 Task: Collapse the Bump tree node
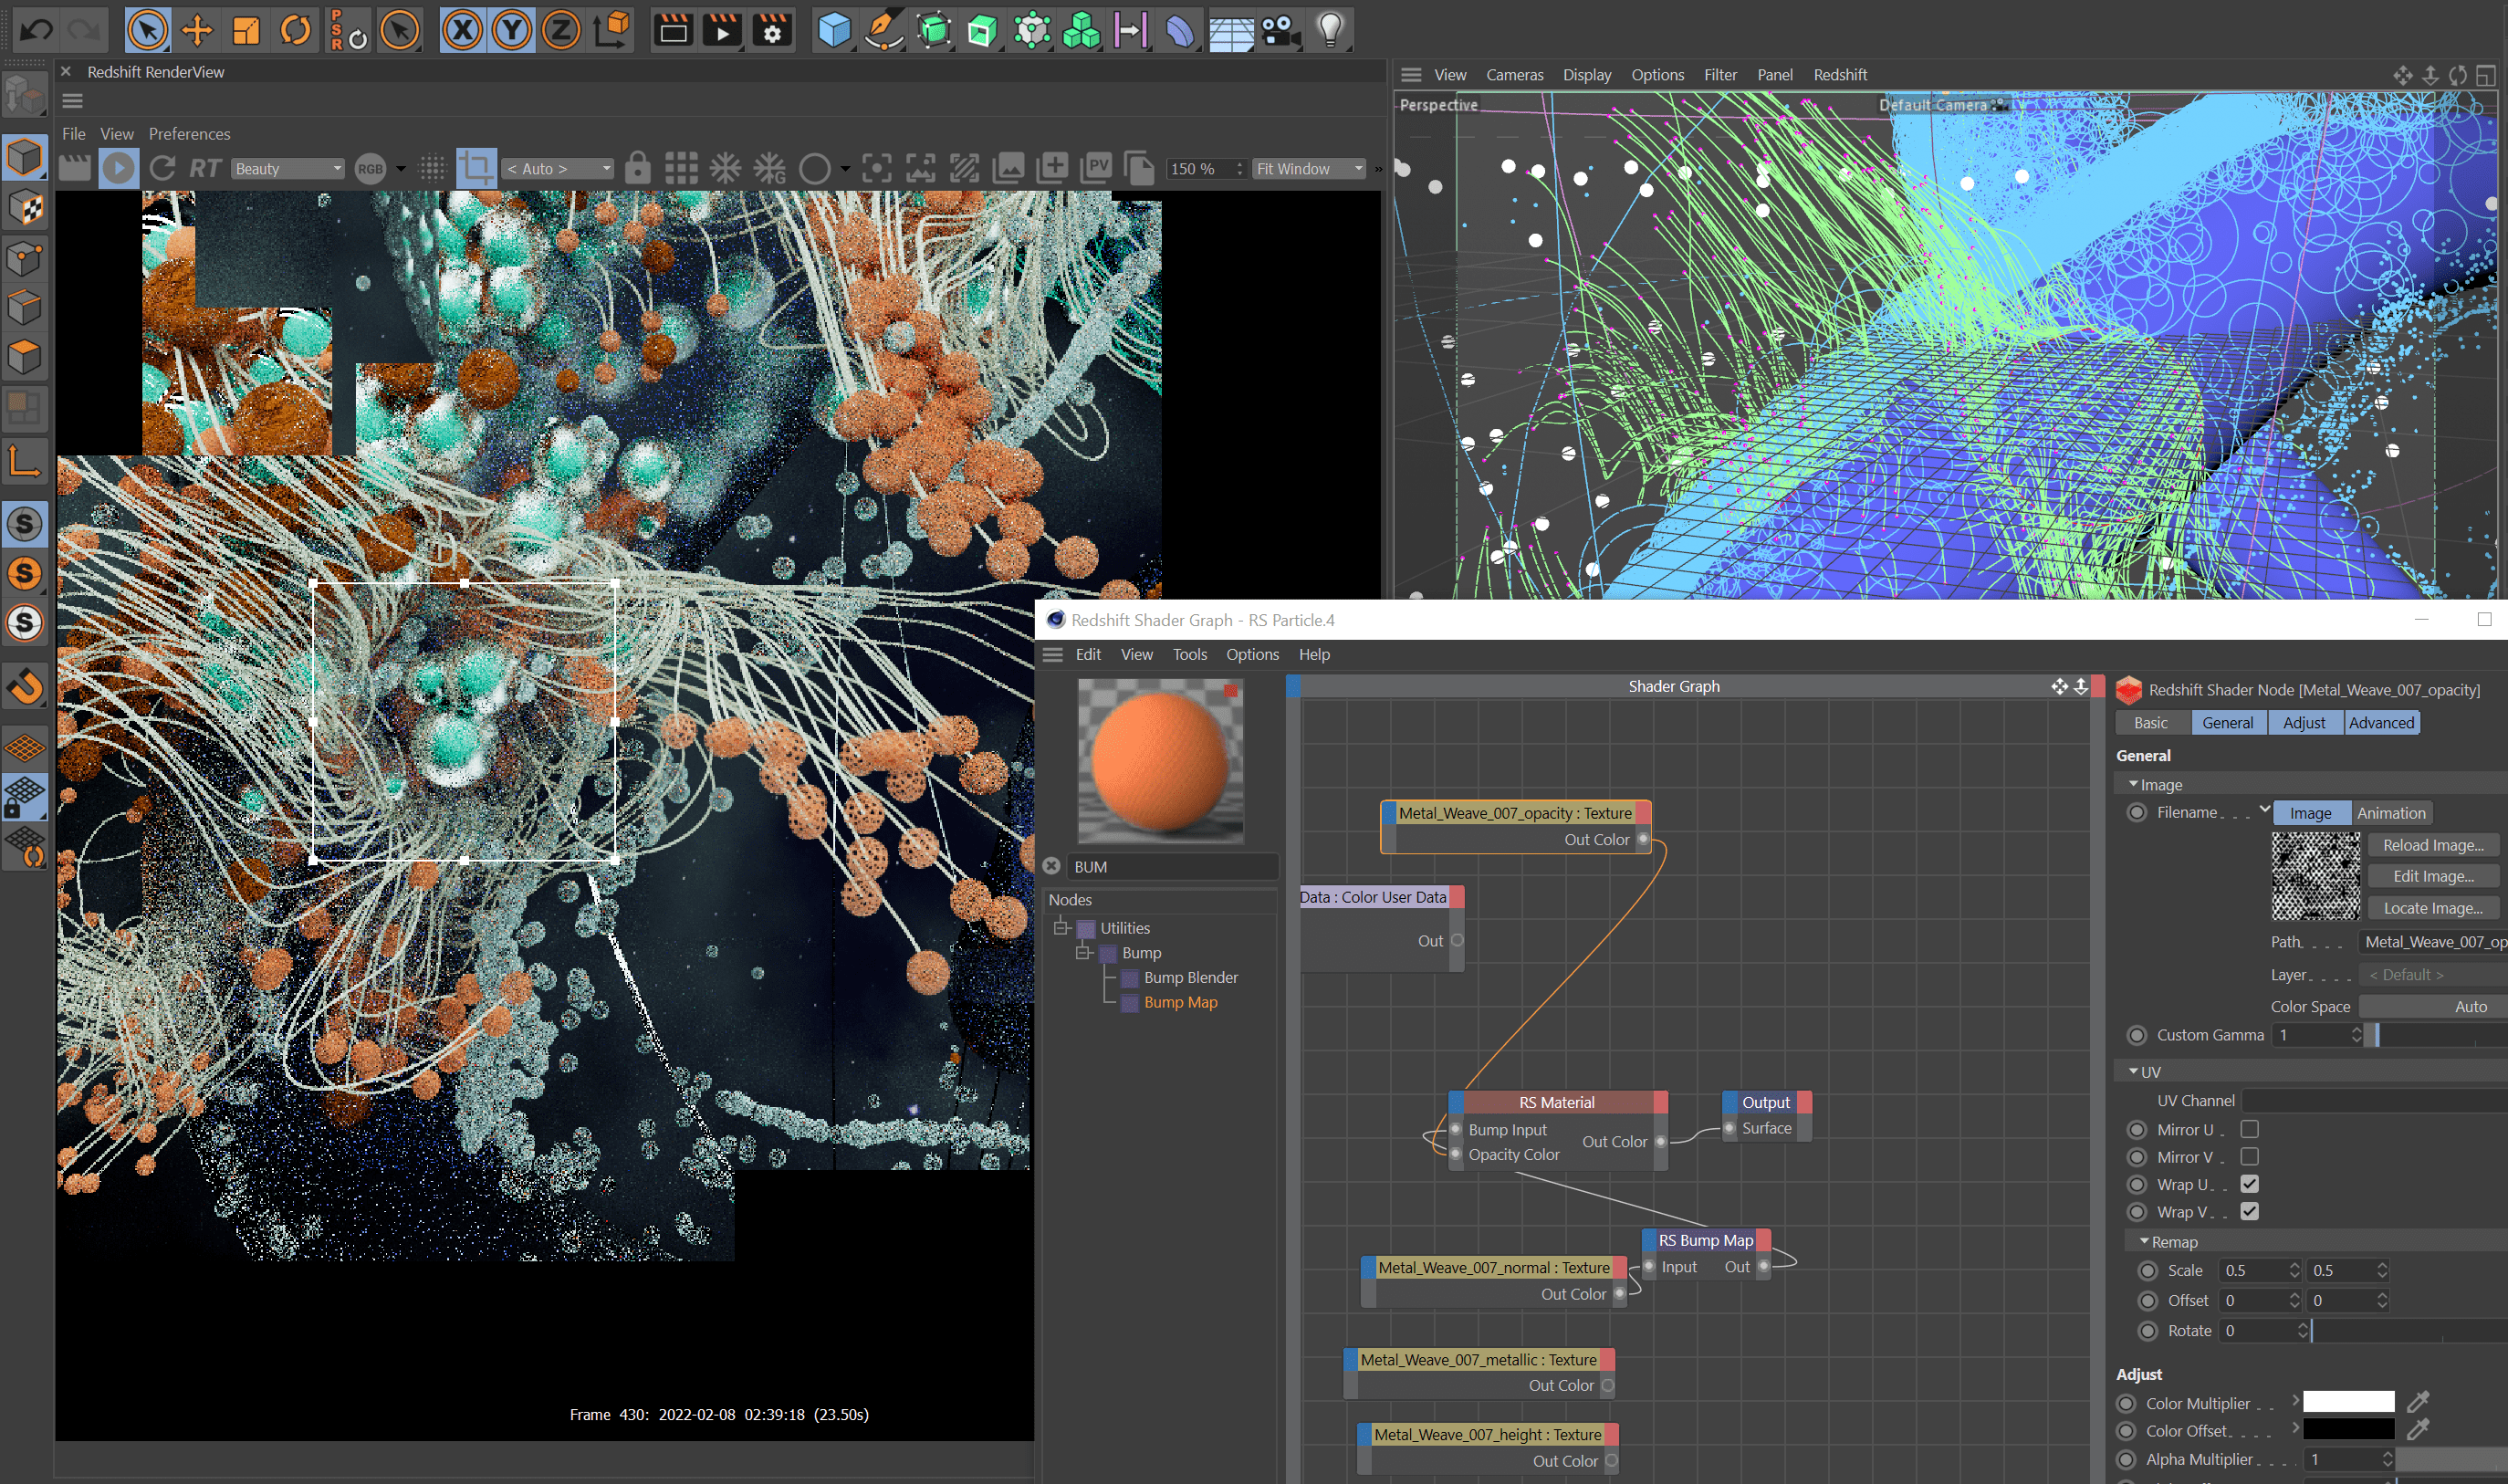click(x=1084, y=953)
